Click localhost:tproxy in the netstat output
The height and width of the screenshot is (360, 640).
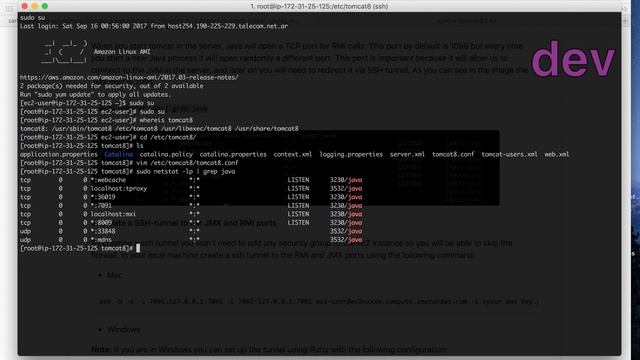pyautogui.click(x=119, y=189)
